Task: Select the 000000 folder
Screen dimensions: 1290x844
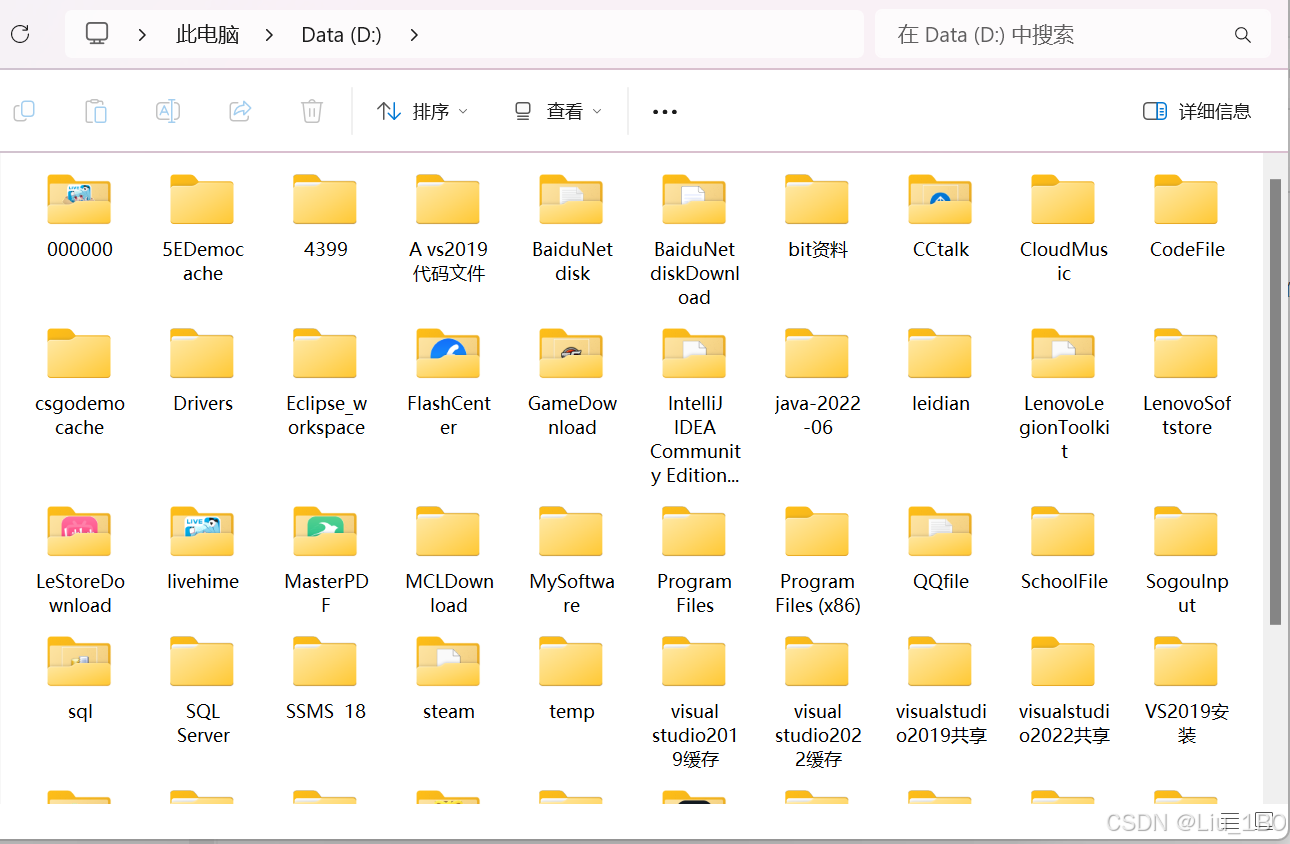Action: click(x=80, y=216)
